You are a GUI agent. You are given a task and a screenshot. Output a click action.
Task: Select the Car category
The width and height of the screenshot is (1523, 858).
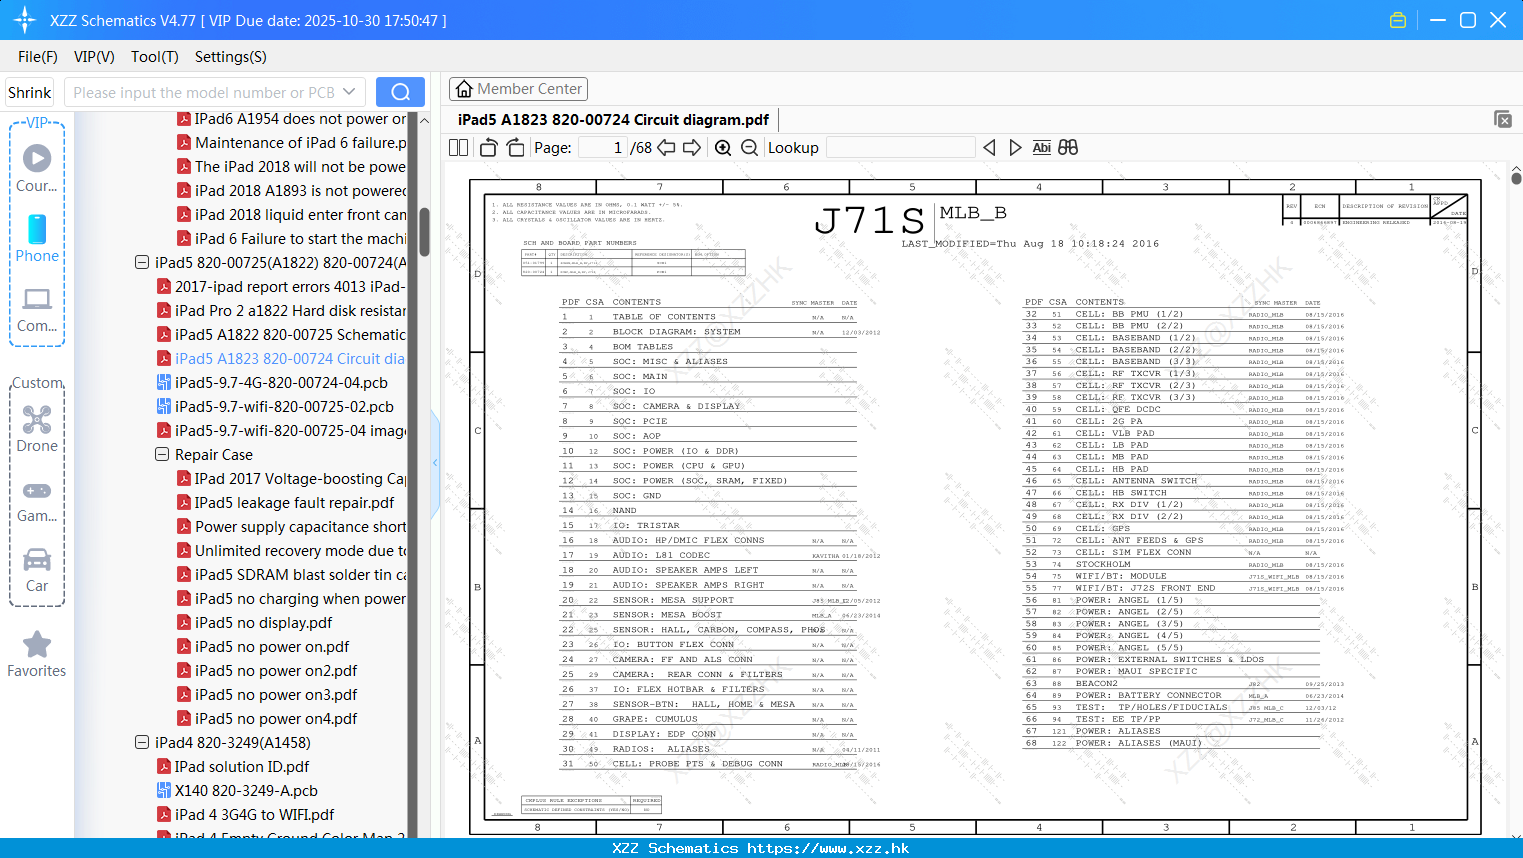(x=37, y=570)
